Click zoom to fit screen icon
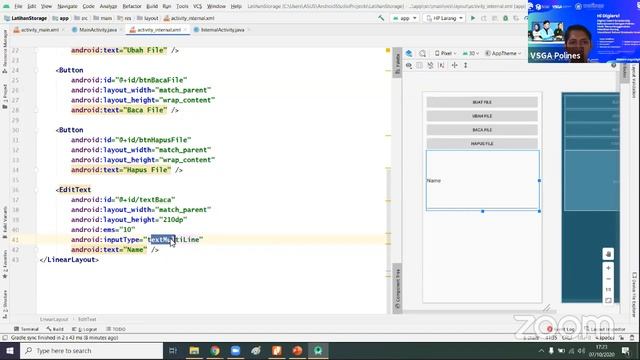This screenshot has width=640, height=360. tap(608, 300)
